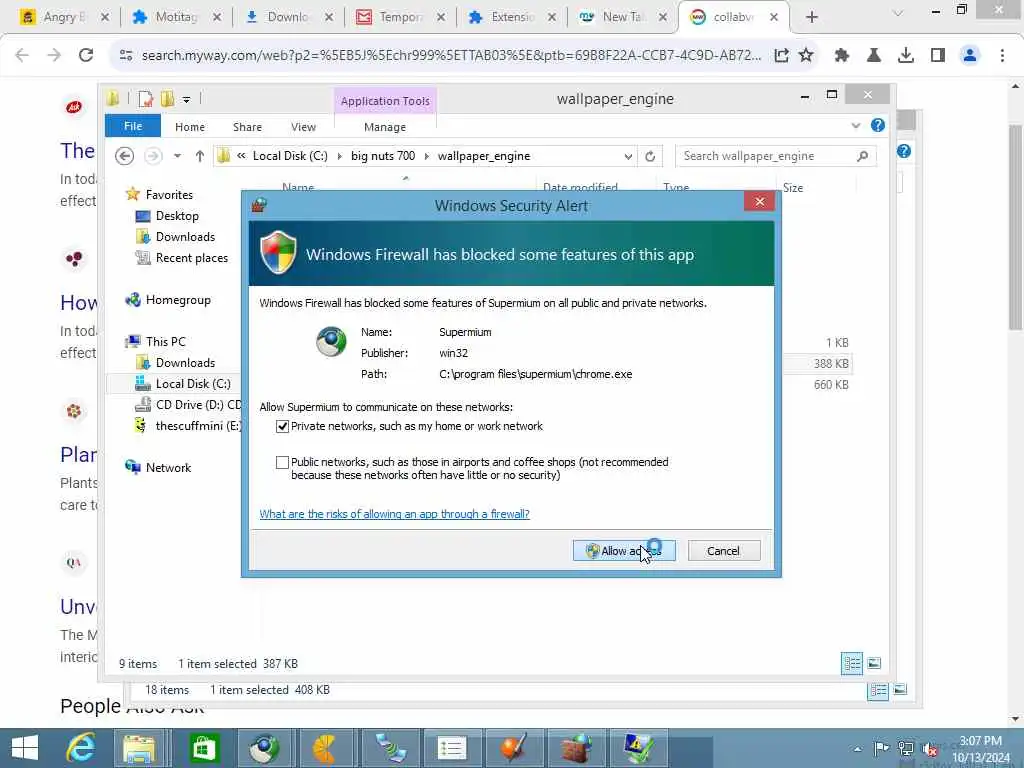Go back in the browser
The image size is (1024, 768).
coord(22,56)
